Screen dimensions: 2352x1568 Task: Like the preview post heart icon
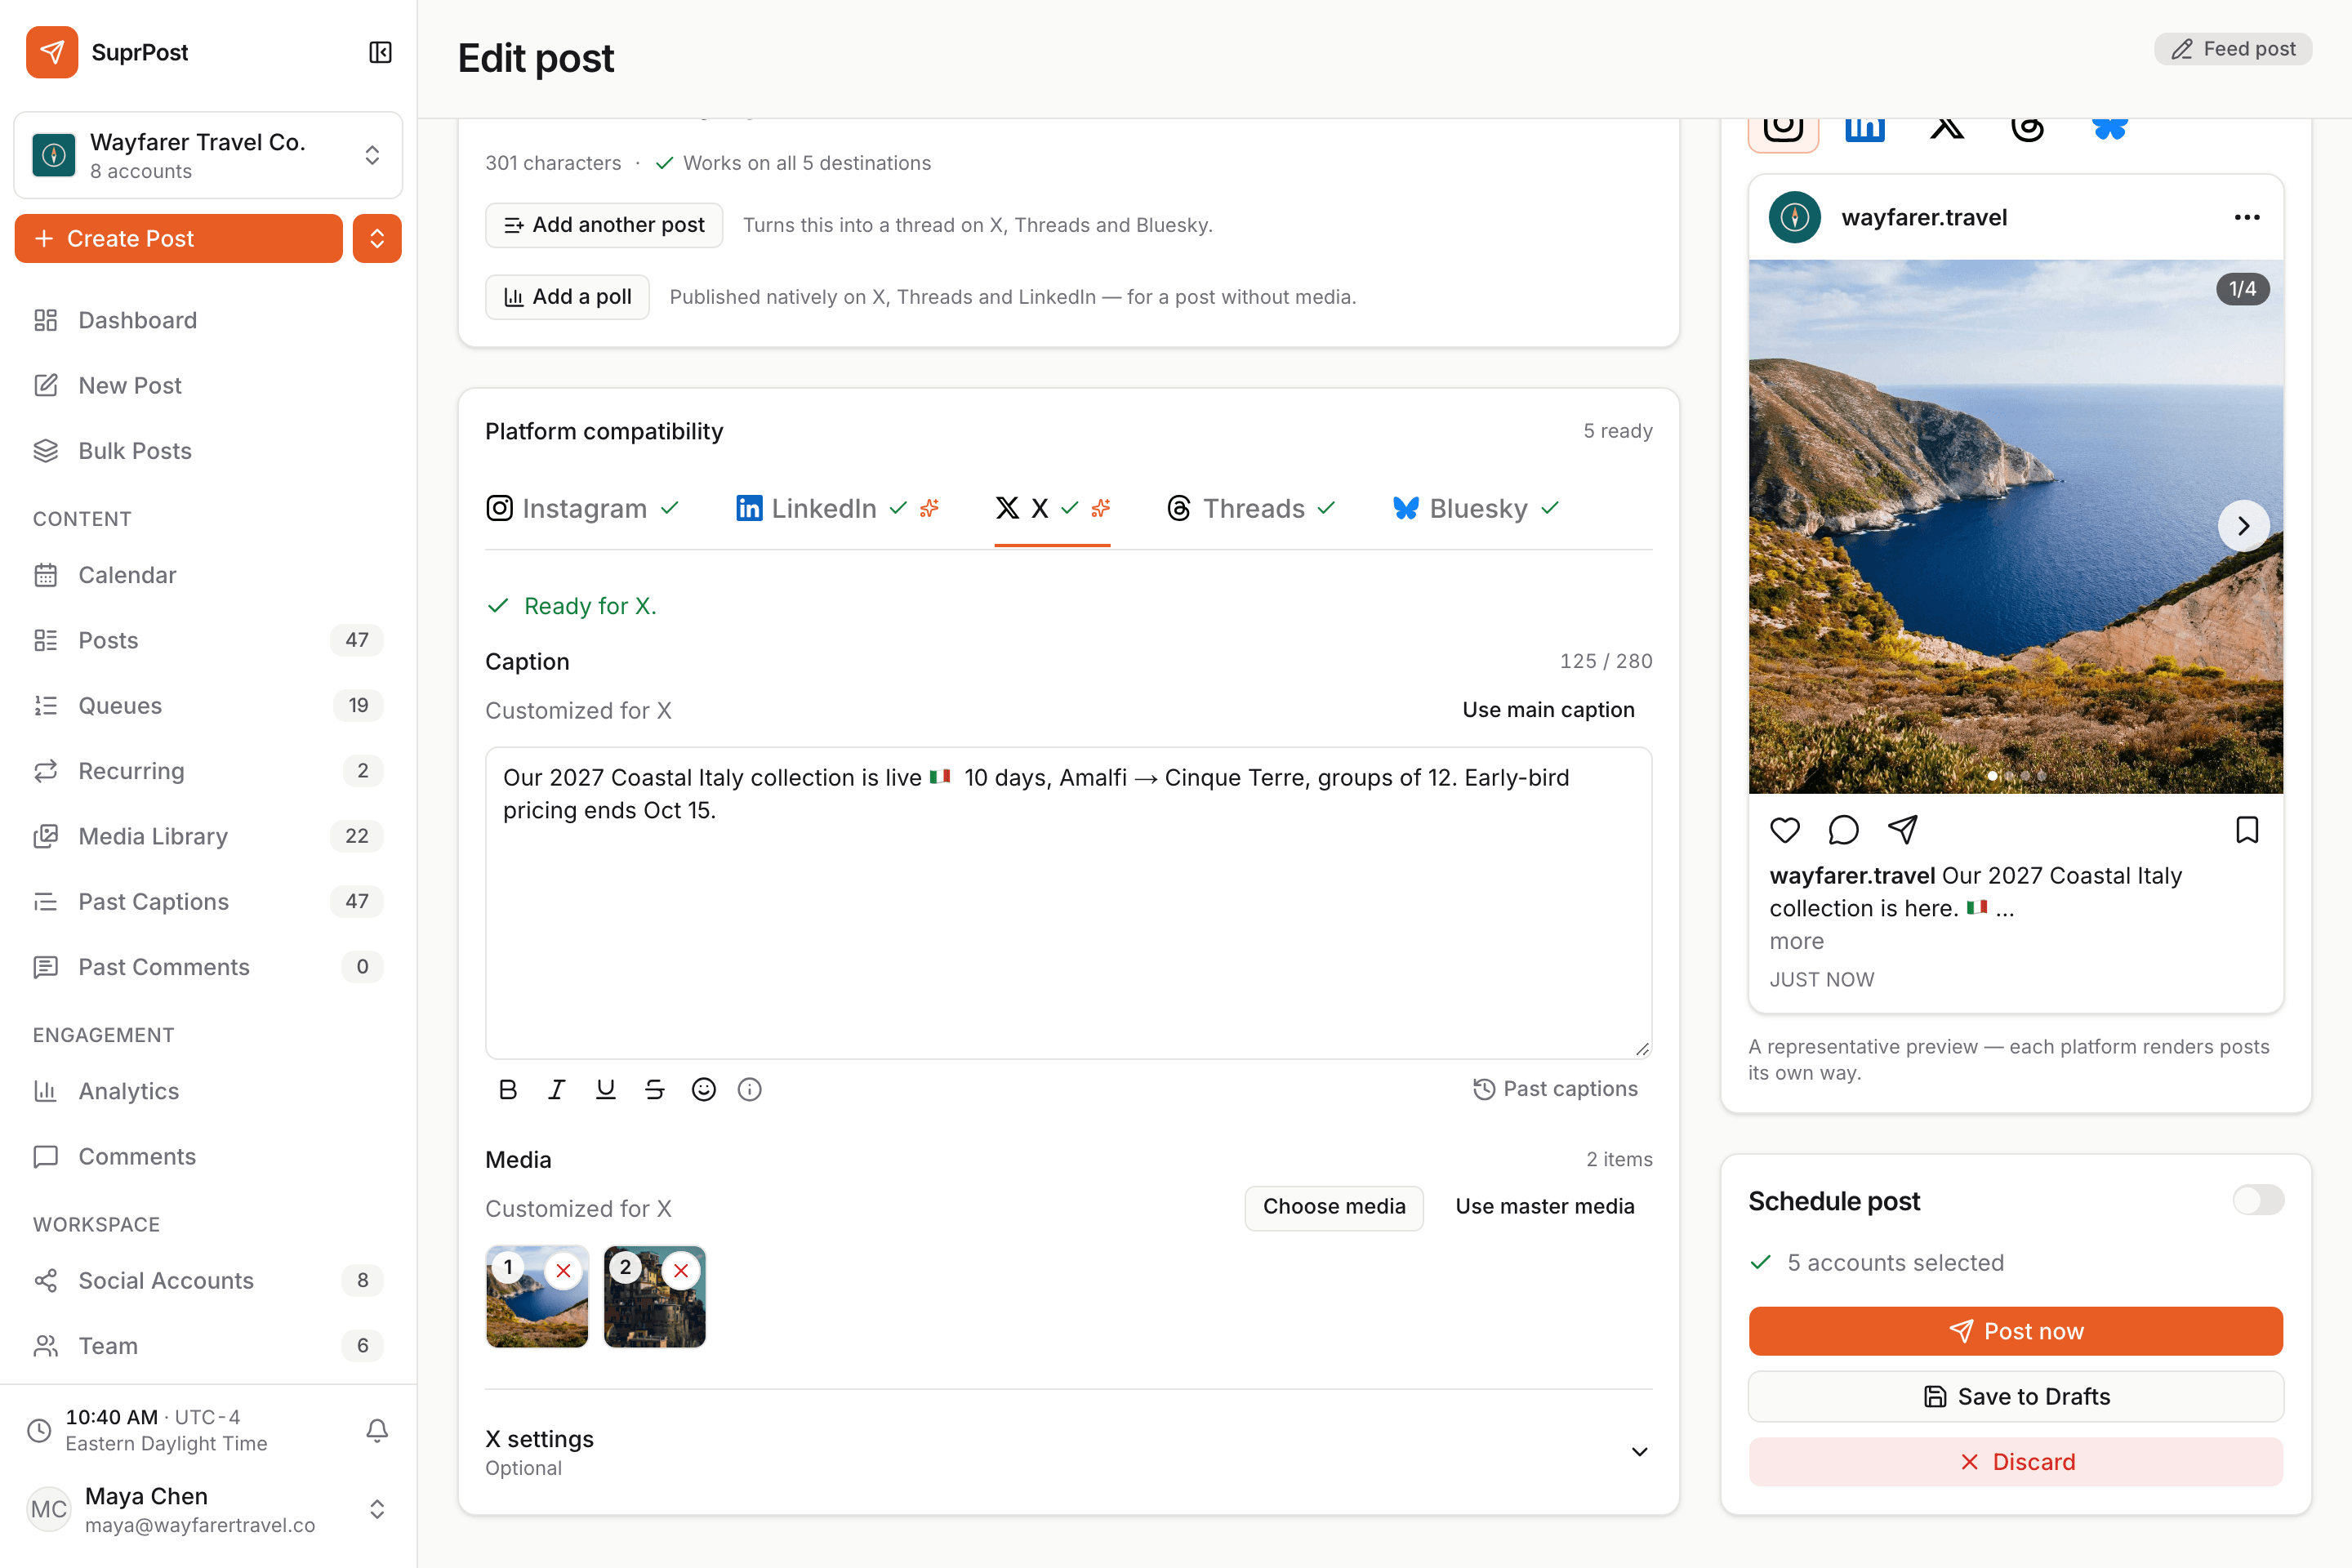1785,829
